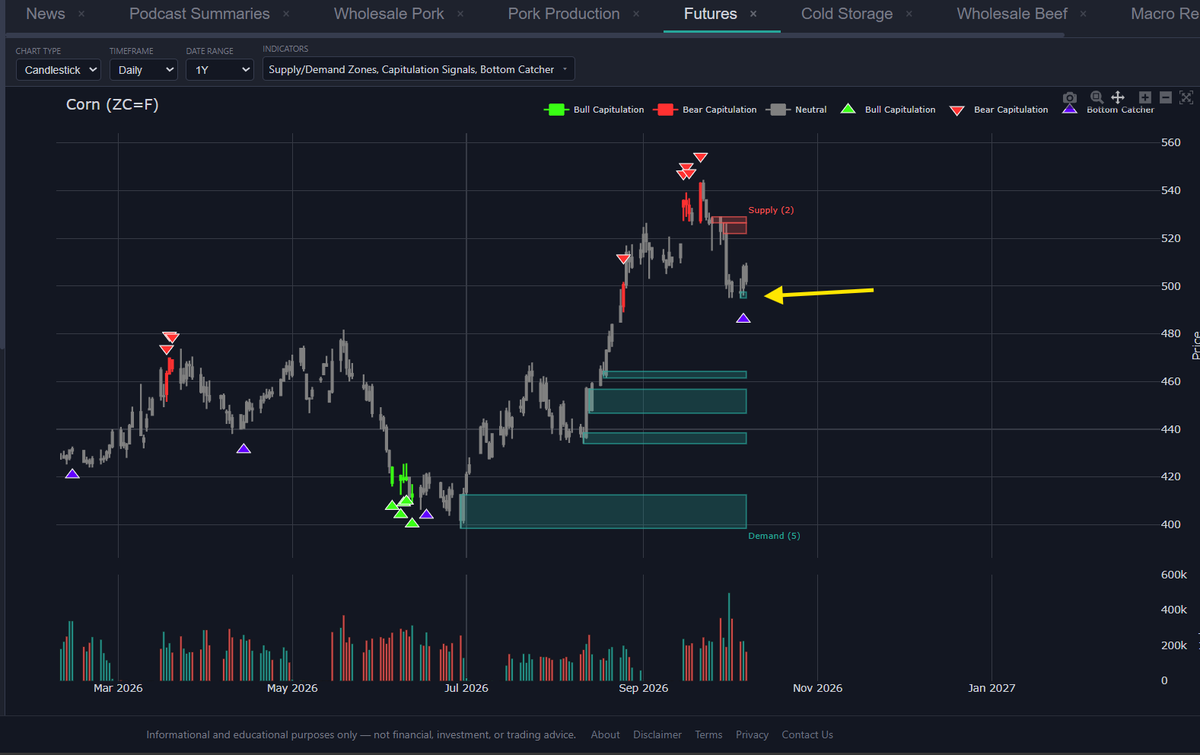Expand the Indicators multi-select dropdown

(418, 69)
